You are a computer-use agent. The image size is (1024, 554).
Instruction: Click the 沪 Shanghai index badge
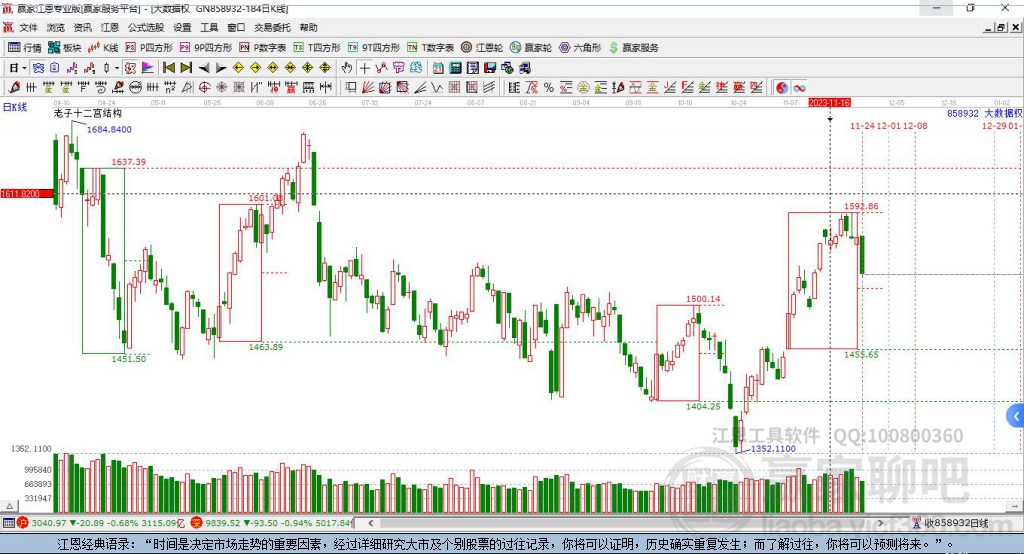click(23, 523)
